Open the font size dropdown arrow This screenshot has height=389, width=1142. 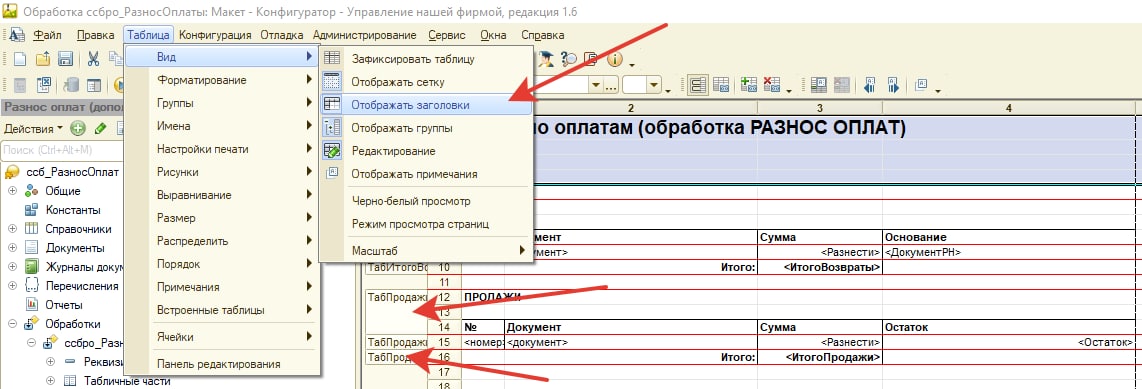[653, 85]
